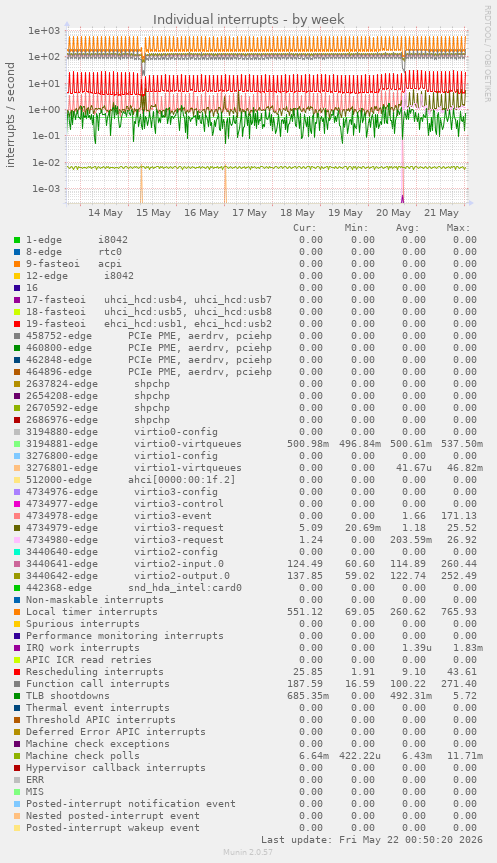Click the Machine check polls color swatch
This screenshot has width=497, height=863.
(17, 756)
